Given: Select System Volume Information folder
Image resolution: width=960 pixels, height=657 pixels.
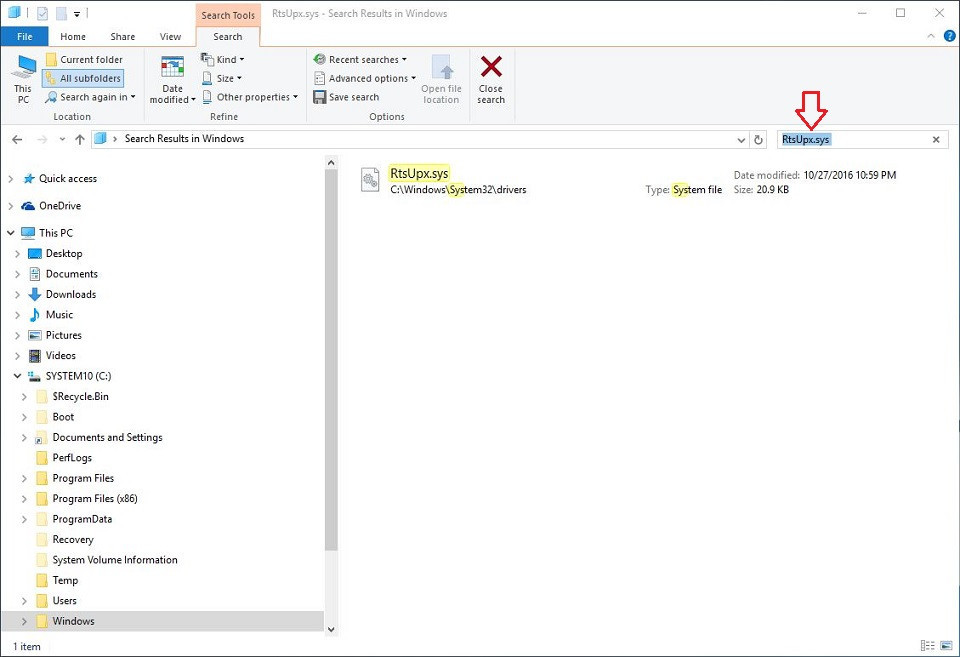Looking at the screenshot, I should 114,560.
